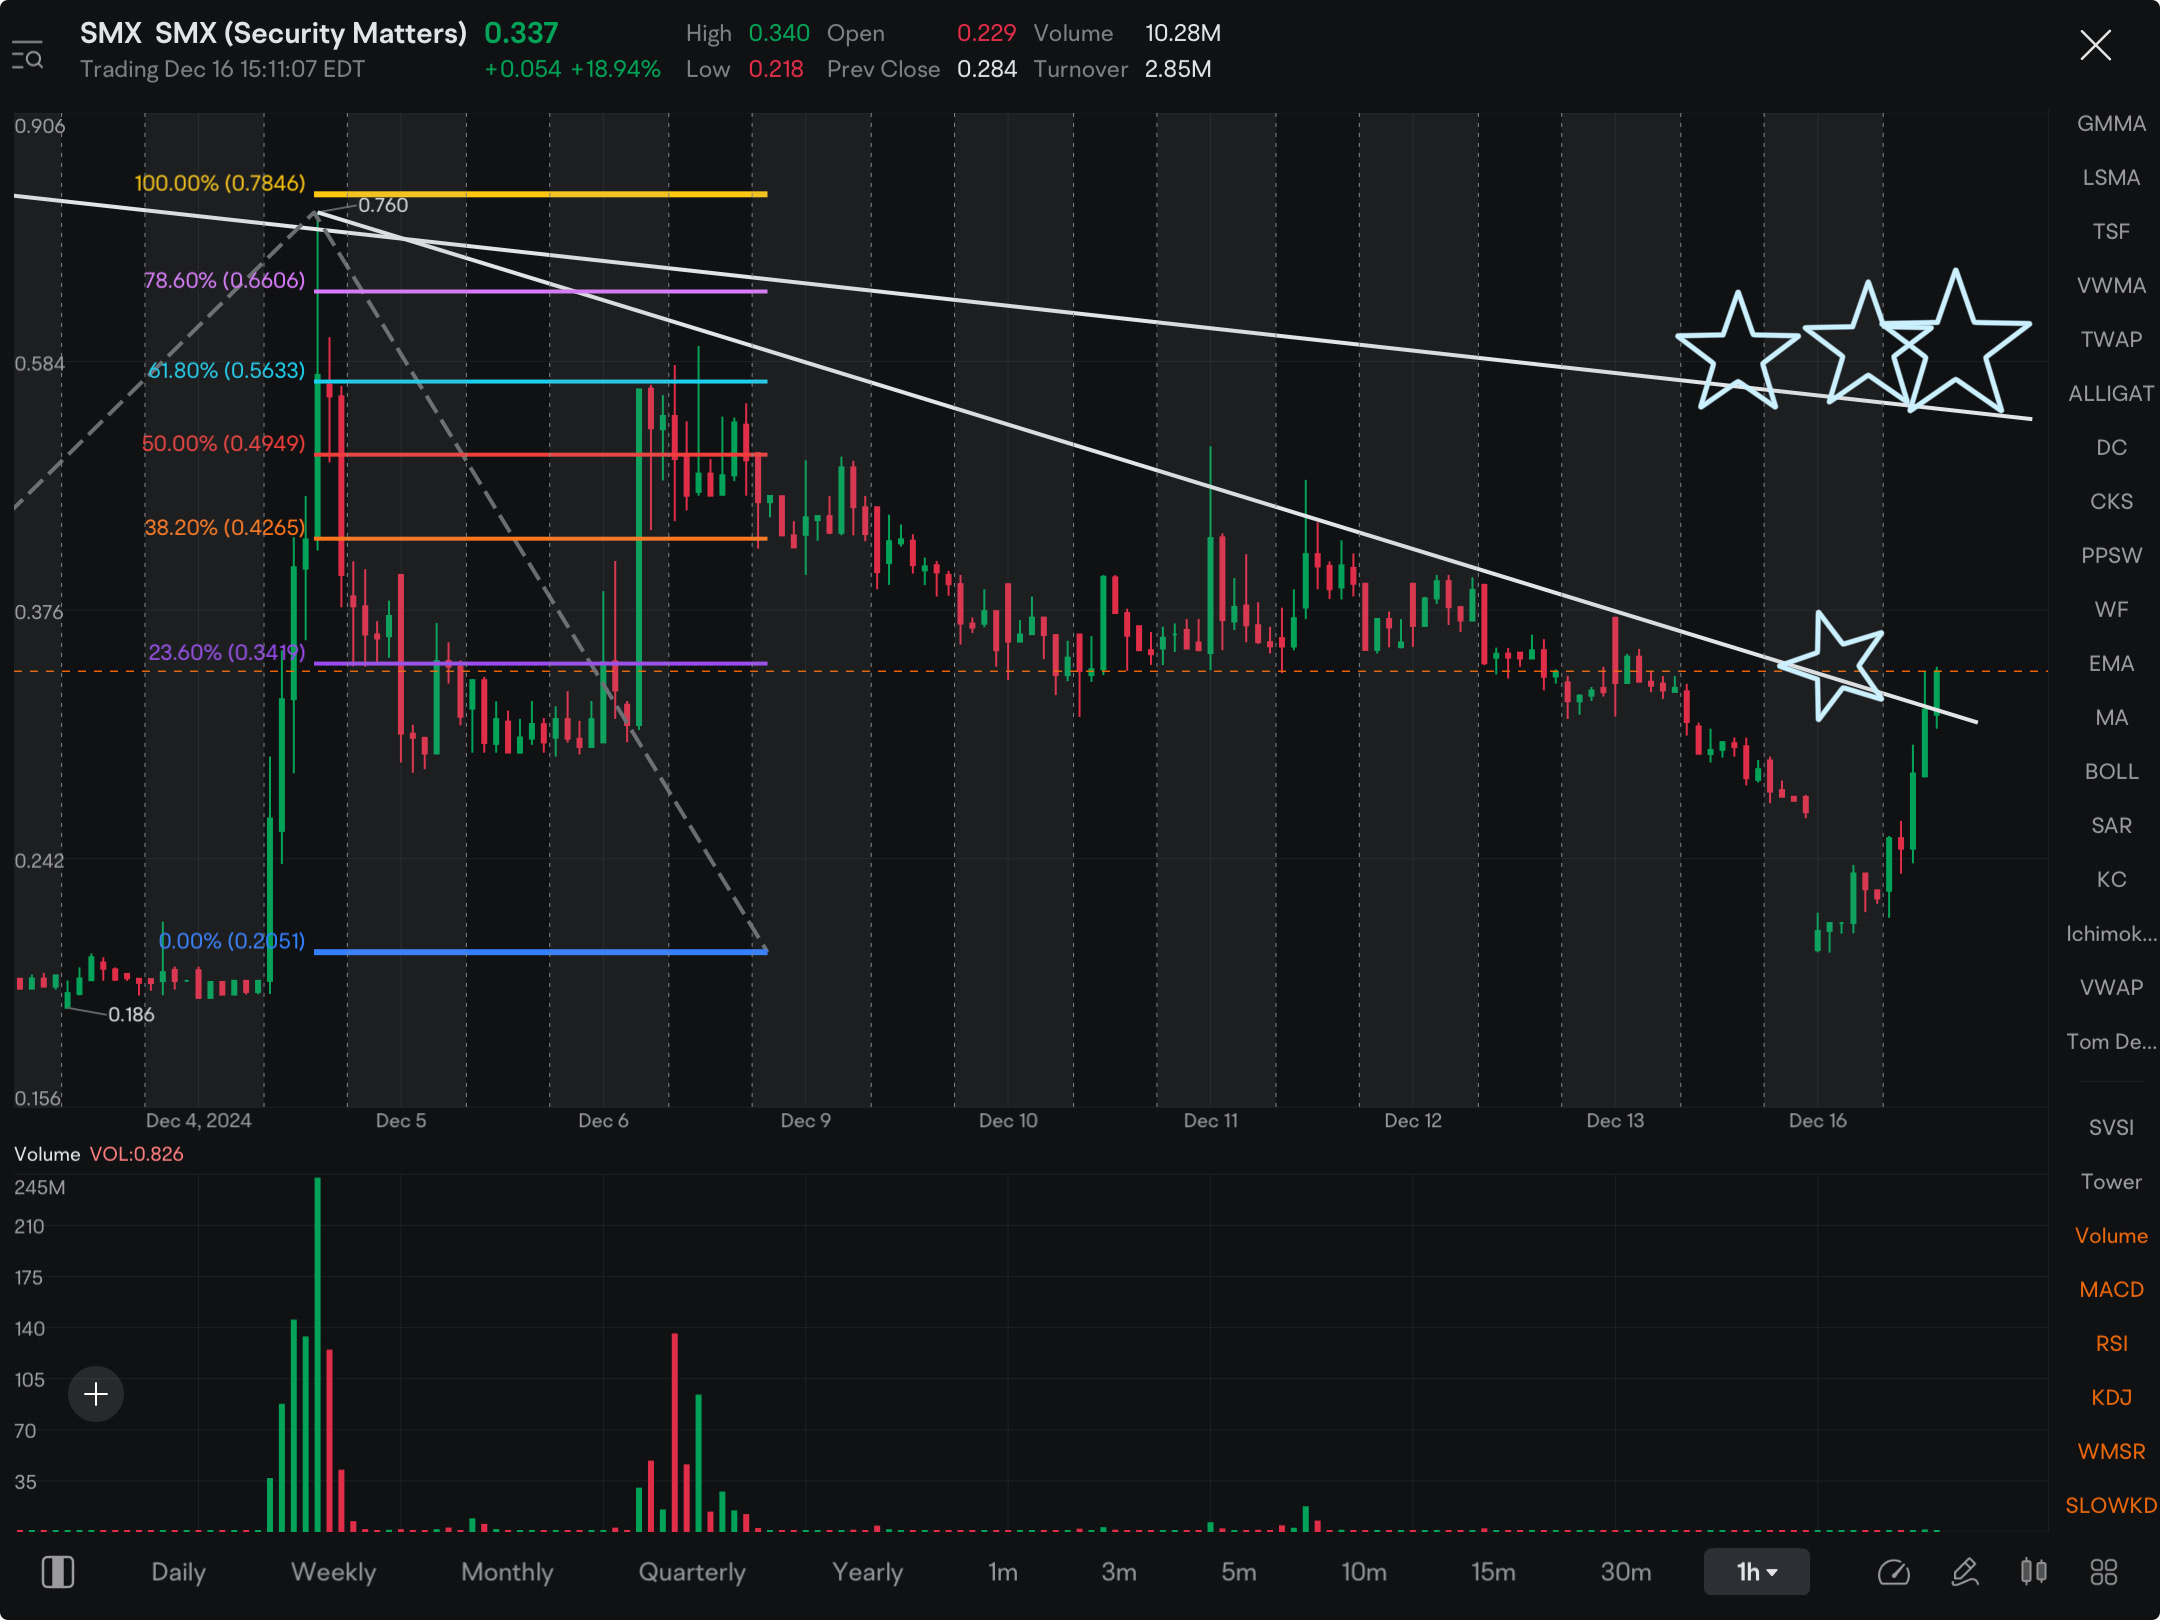
Task: Enable the Tower sub-indicator
Action: pos(2111,1182)
